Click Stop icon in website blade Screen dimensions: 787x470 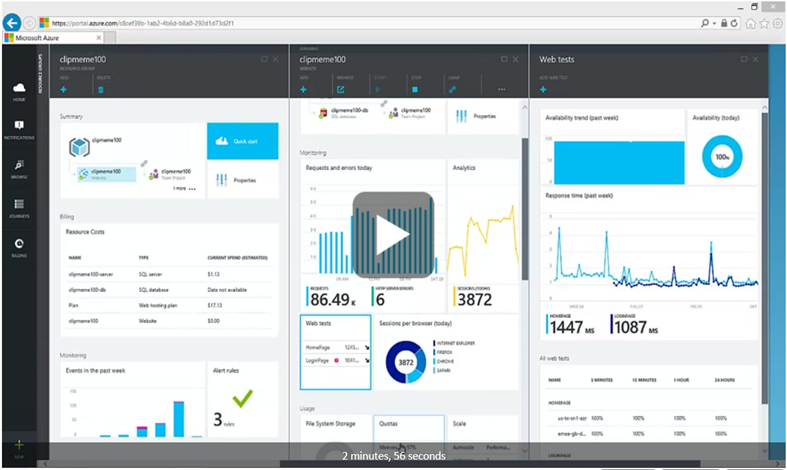(x=415, y=89)
